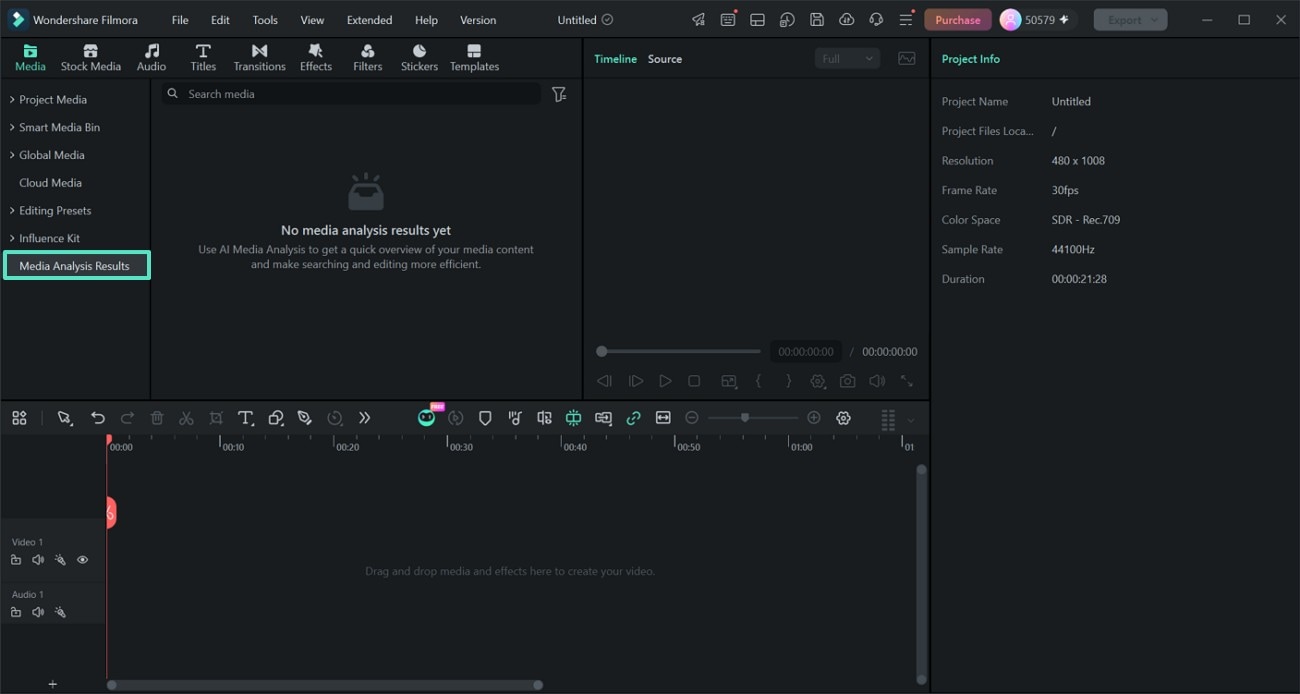Add a new track with plus button

coord(53,685)
